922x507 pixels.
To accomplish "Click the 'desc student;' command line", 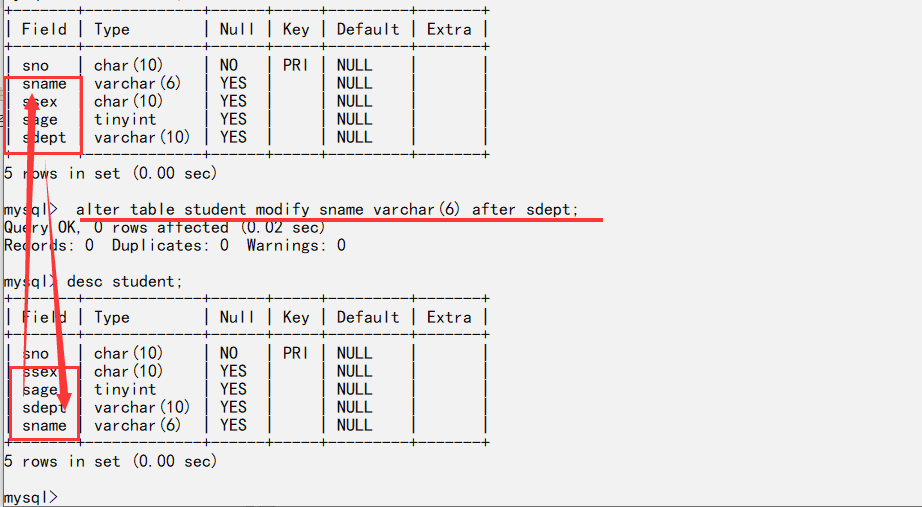I will click(x=125, y=281).
